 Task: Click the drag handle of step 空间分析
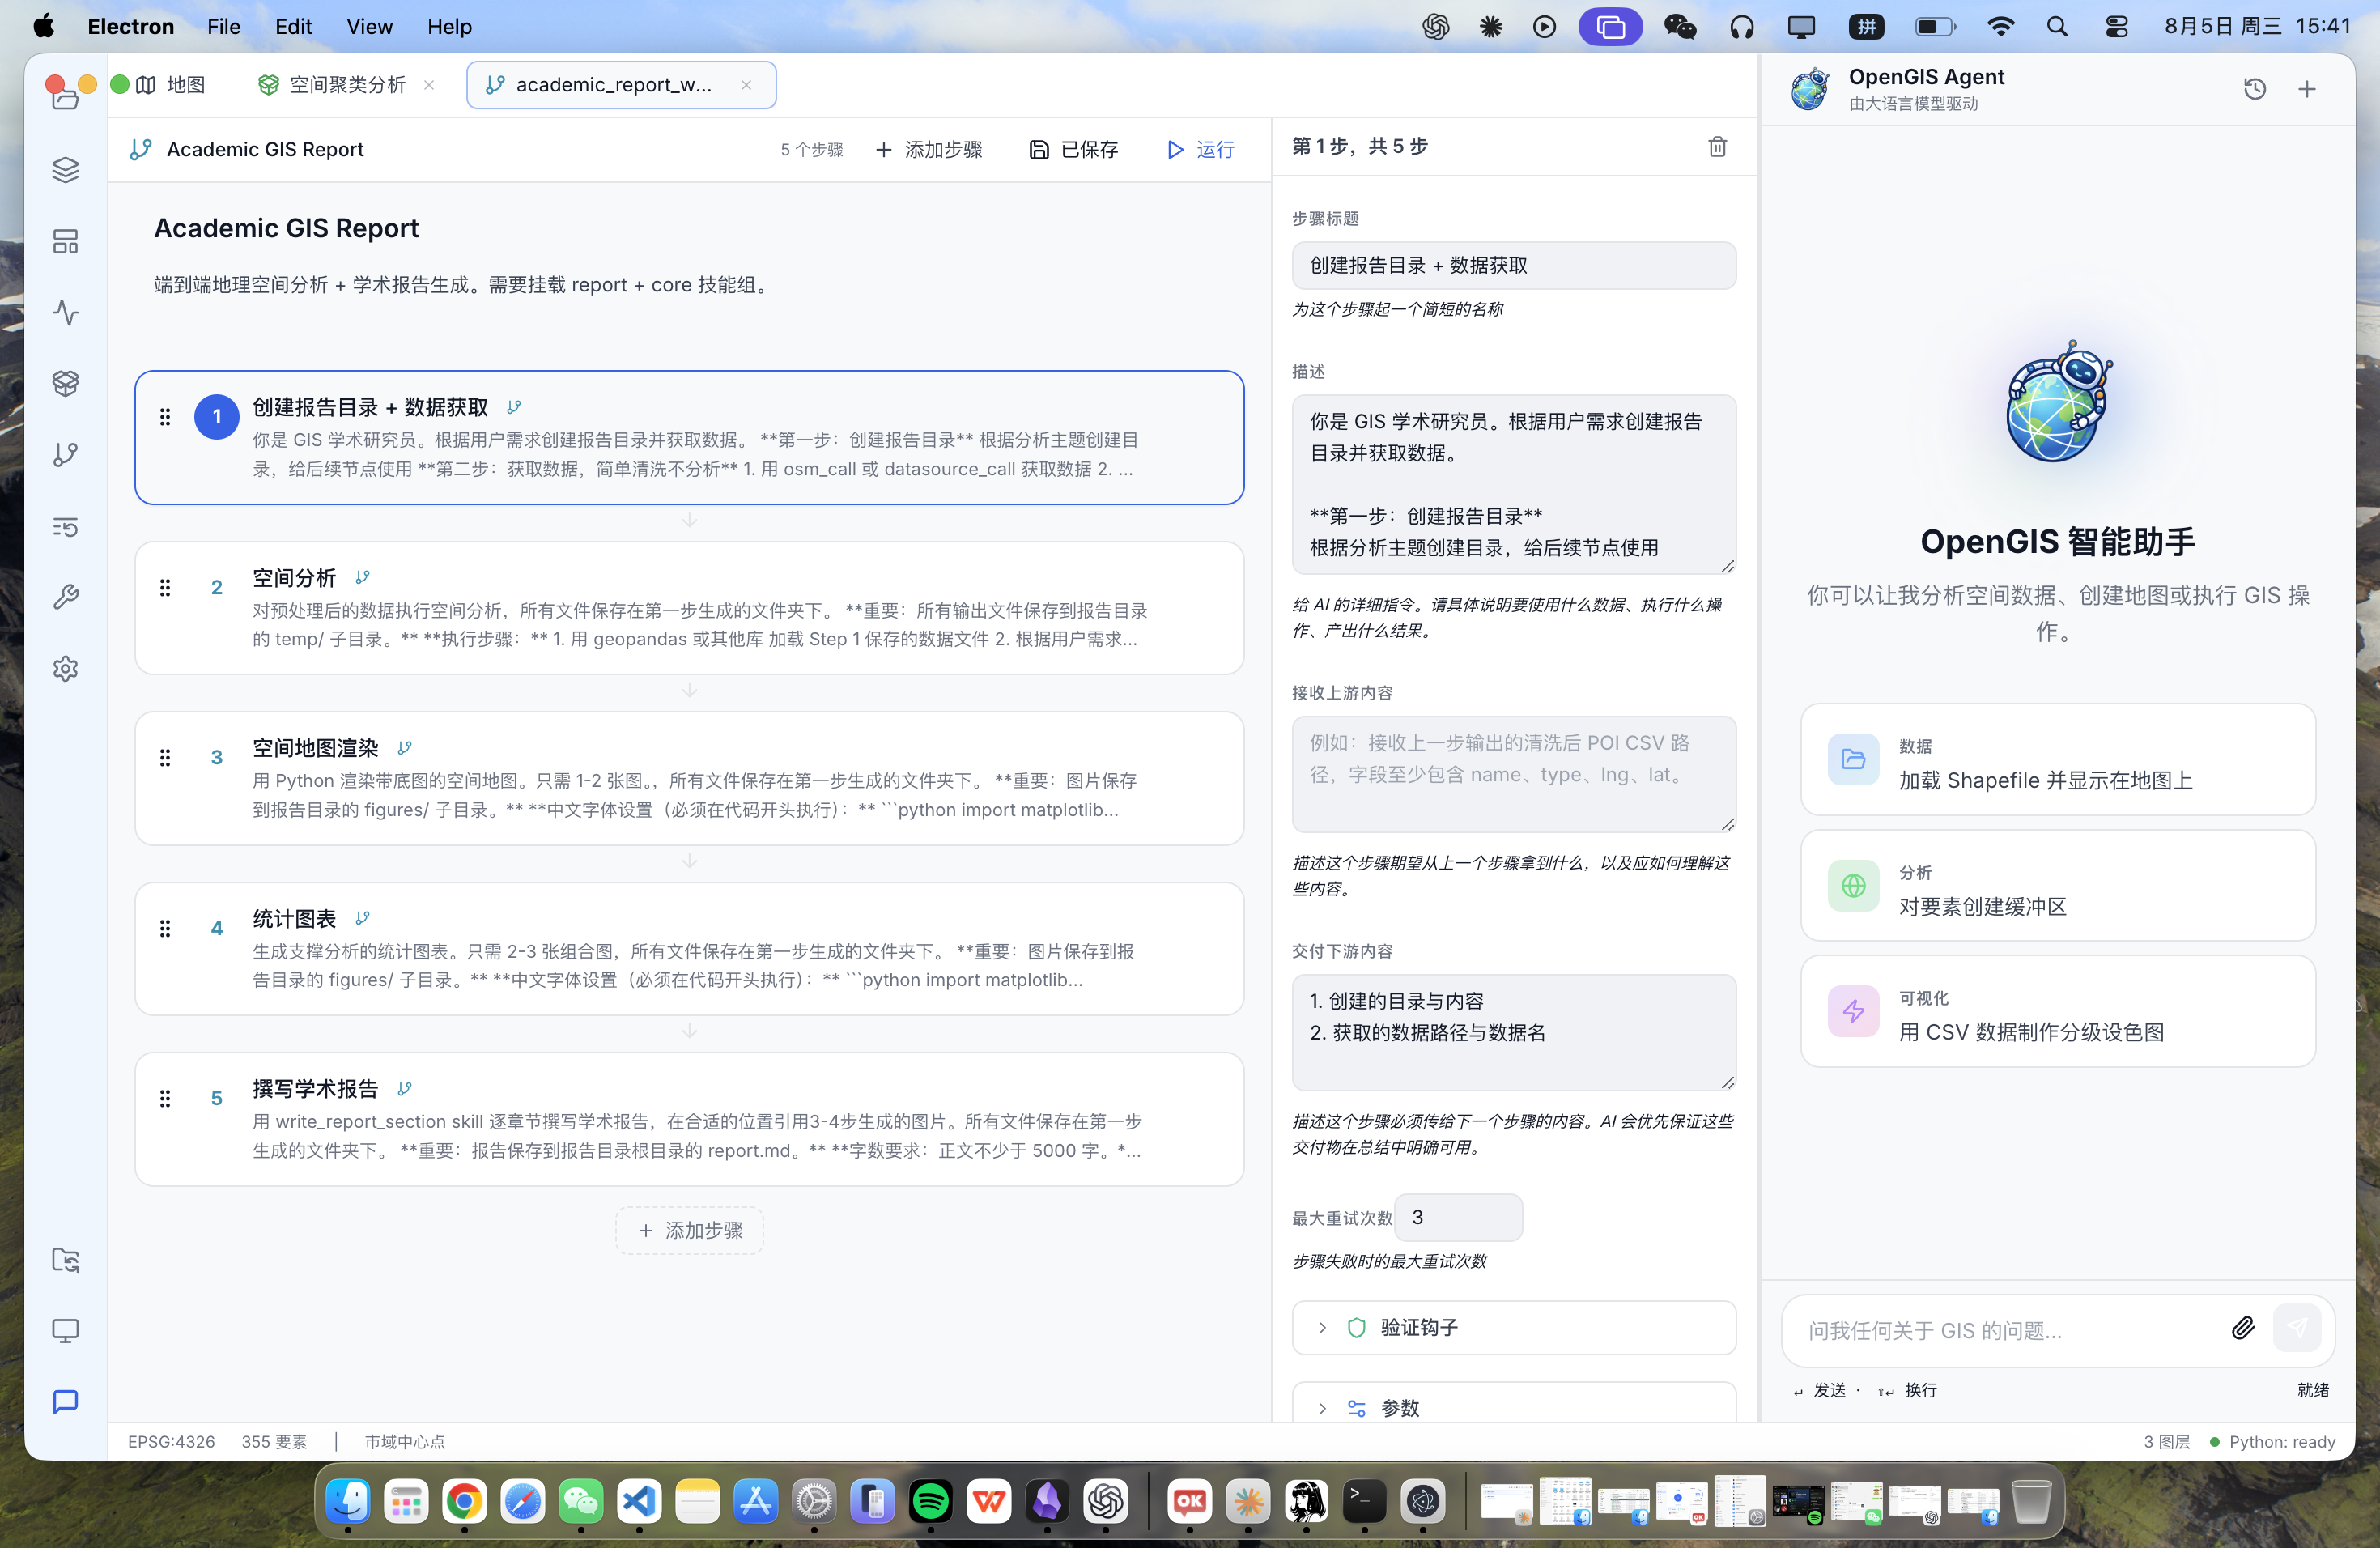click(165, 587)
